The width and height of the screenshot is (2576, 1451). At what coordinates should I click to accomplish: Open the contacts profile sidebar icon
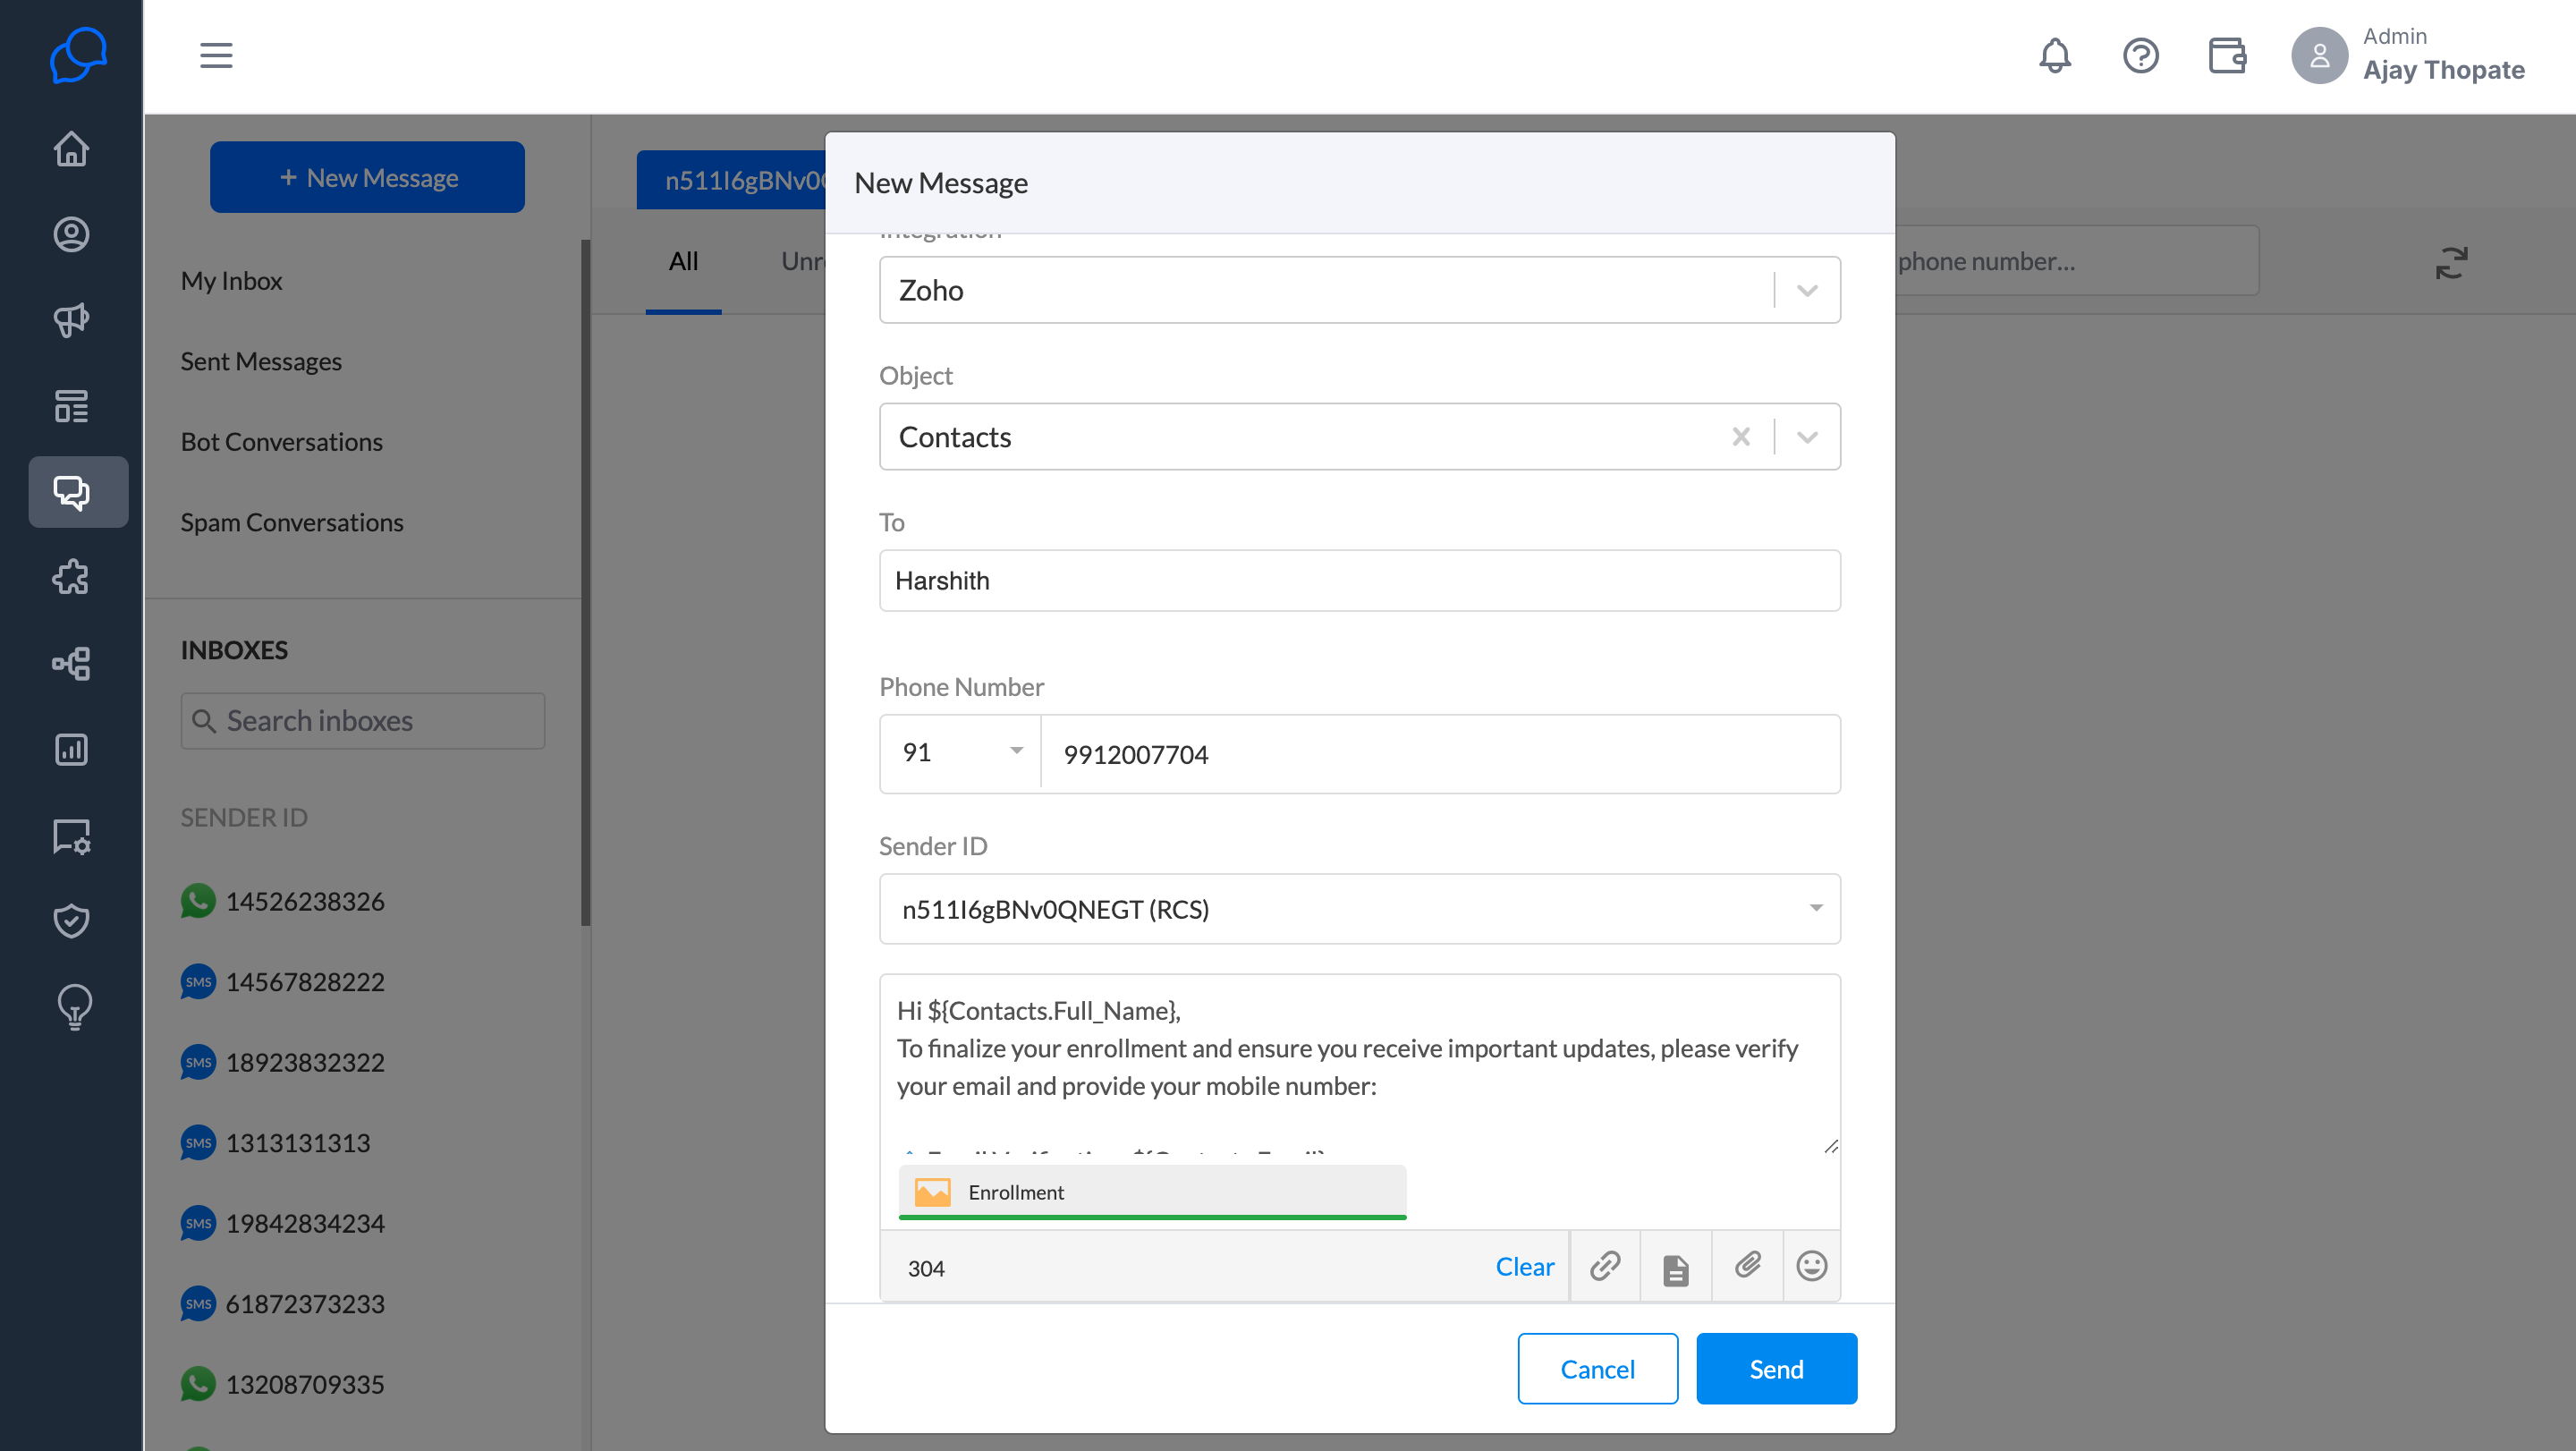point(71,234)
